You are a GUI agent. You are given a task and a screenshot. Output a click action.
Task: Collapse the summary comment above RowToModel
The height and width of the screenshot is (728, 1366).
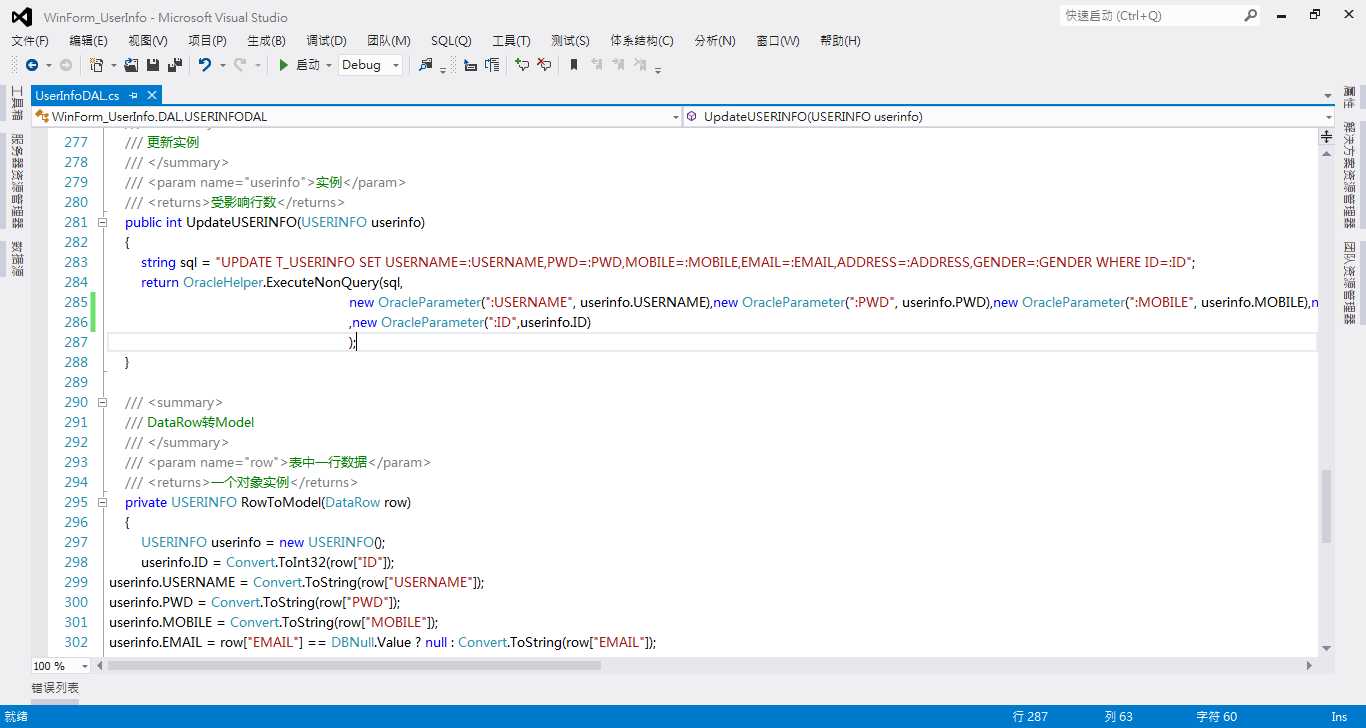click(x=102, y=402)
